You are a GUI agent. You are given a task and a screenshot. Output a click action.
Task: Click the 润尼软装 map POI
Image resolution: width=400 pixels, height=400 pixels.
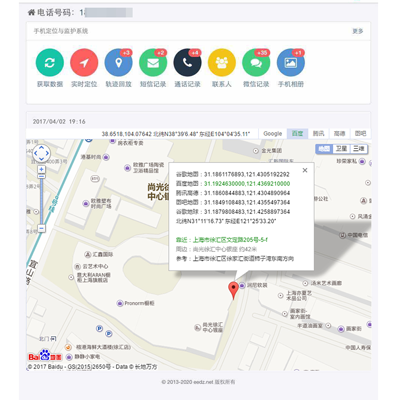[x=253, y=285]
